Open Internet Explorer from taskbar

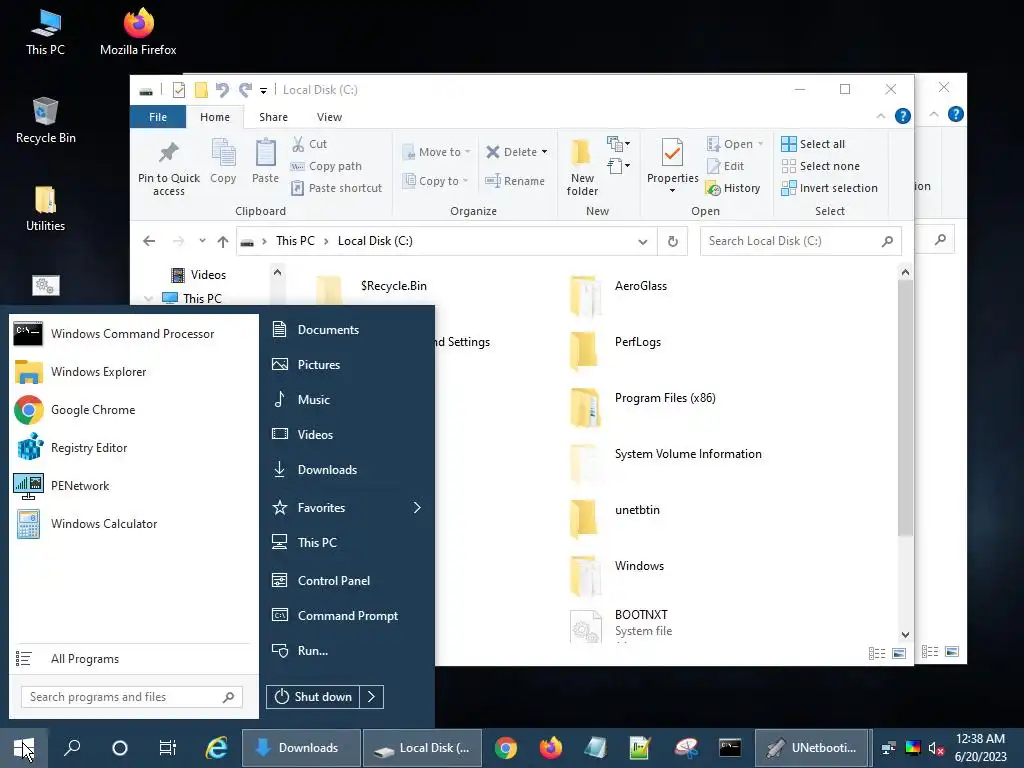tap(216, 748)
